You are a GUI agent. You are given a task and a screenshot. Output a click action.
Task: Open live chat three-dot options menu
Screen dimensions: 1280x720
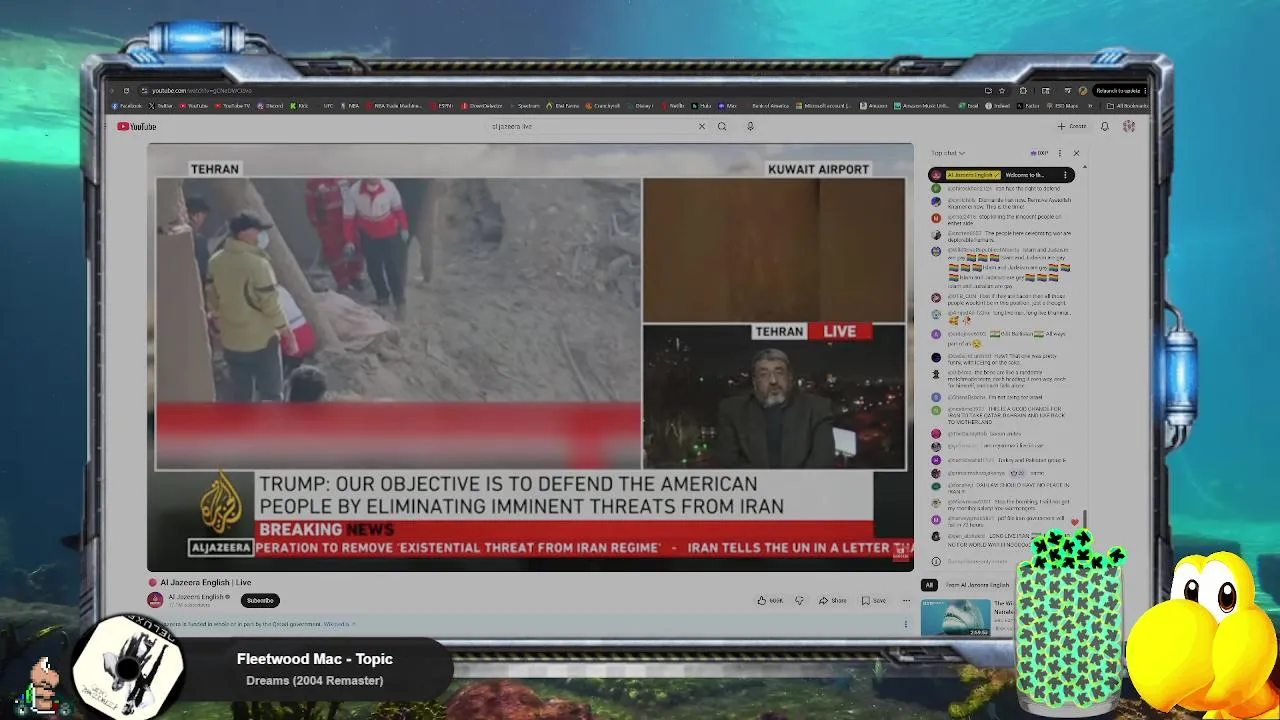[x=1059, y=153]
